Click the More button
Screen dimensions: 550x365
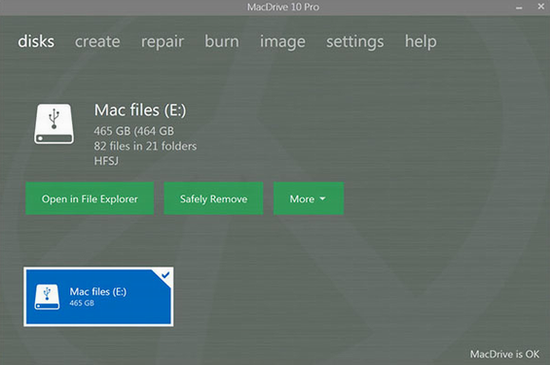coord(309,198)
